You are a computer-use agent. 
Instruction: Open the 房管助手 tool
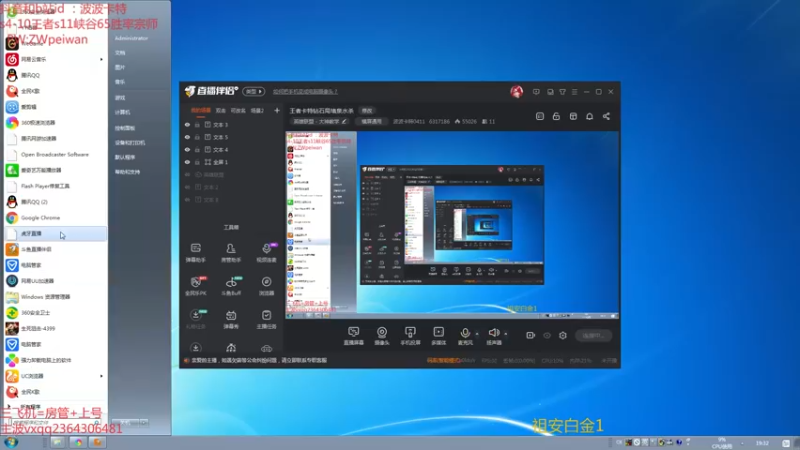tap(231, 253)
